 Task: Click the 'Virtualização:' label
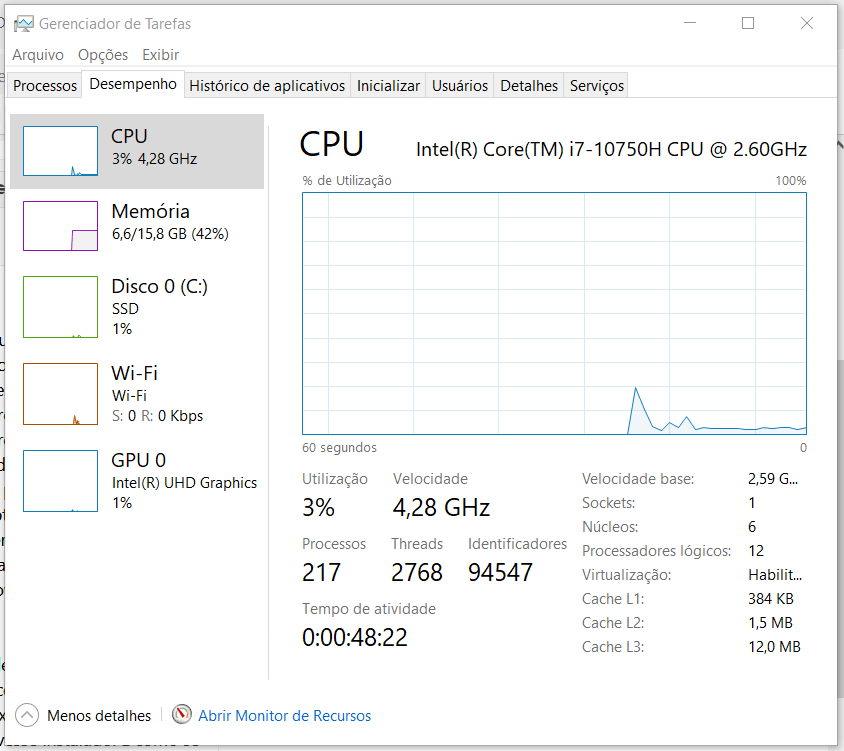(626, 575)
